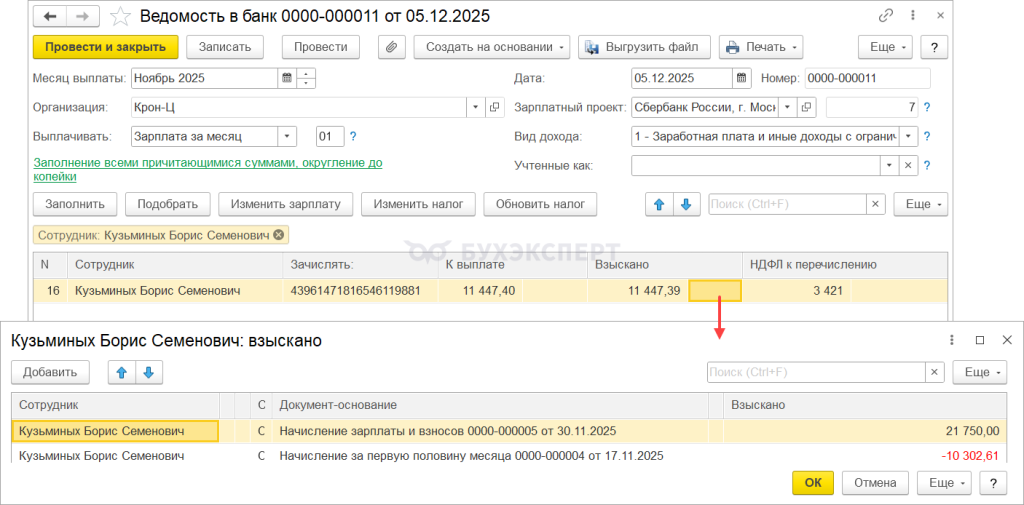Open the Вид дохода dropdown list
This screenshot has width=1024, height=505.
908,137
